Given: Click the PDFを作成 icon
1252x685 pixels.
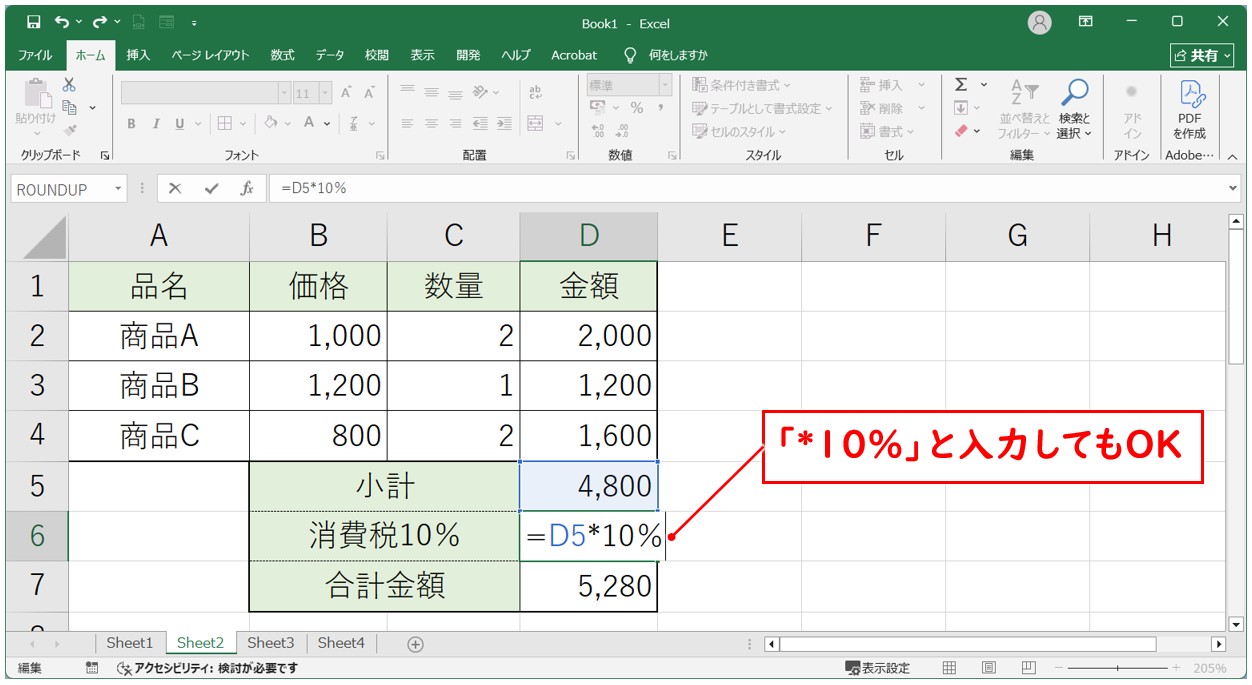Looking at the screenshot, I should pos(1191,108).
